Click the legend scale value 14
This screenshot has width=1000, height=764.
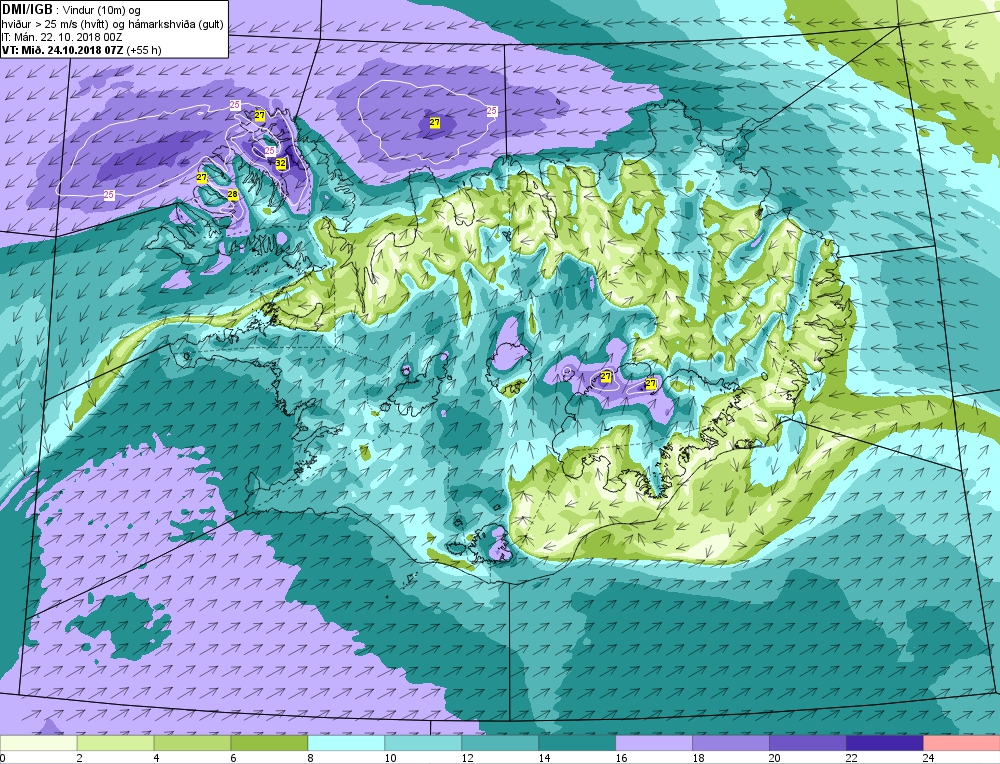coord(544,758)
